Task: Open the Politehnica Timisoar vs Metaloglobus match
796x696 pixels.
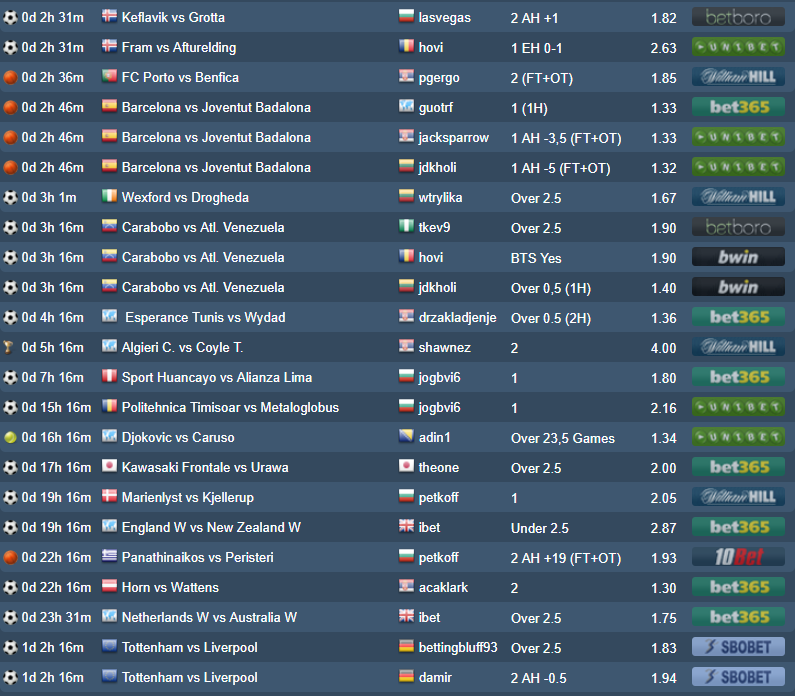Action: [230, 407]
